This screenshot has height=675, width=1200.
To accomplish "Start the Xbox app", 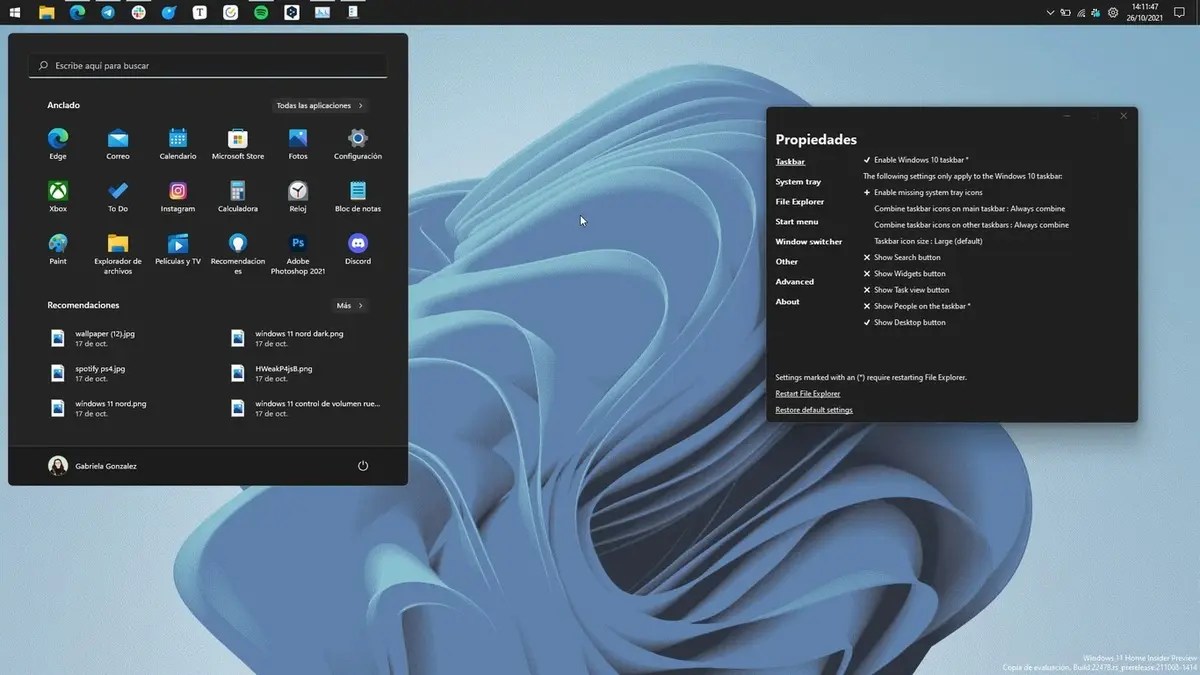I will coord(57,191).
